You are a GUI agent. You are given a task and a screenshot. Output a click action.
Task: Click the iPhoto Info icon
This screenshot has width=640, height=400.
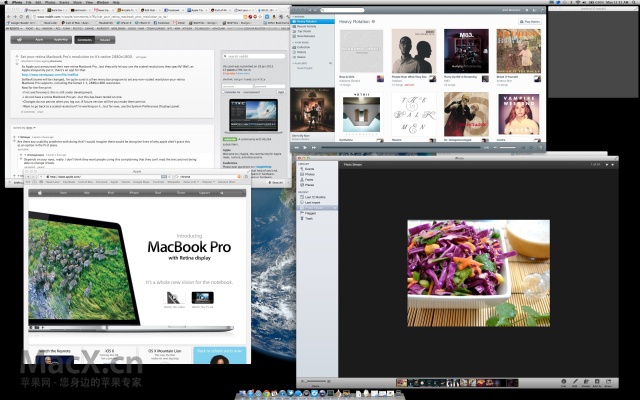564,382
